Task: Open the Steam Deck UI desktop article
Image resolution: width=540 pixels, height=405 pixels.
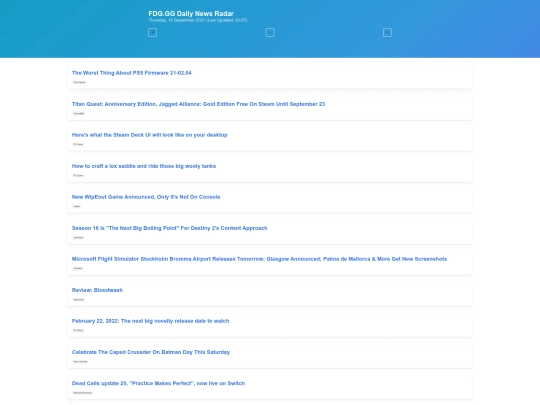Action: pos(149,135)
